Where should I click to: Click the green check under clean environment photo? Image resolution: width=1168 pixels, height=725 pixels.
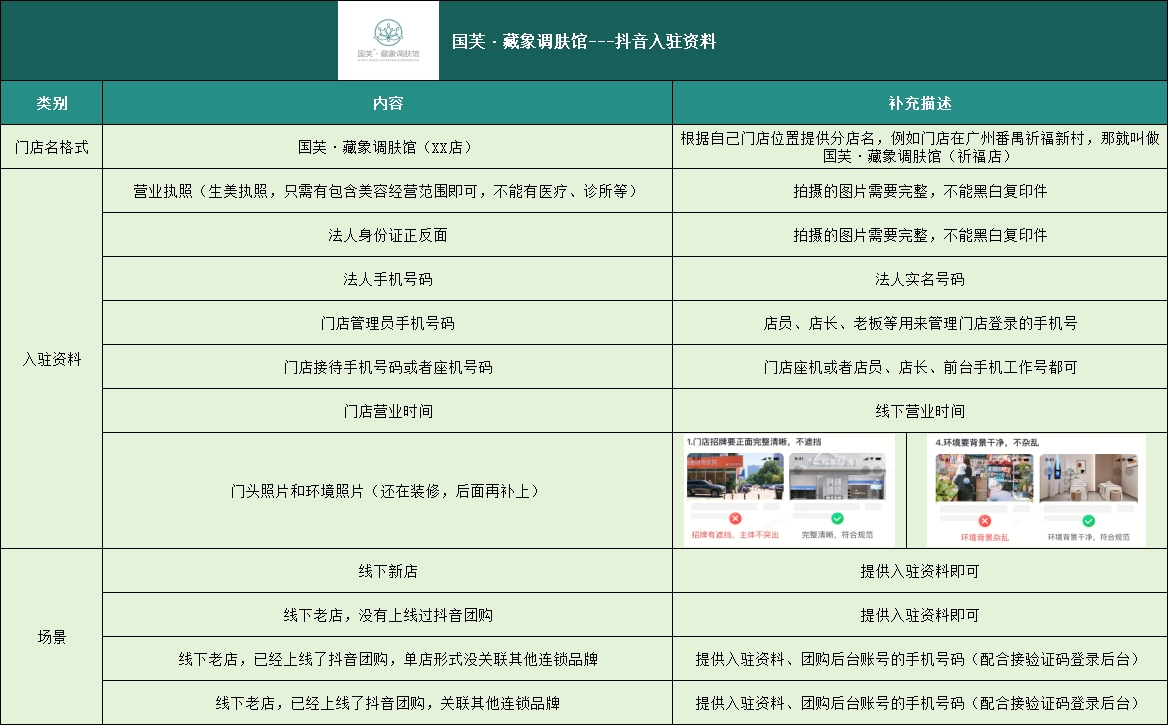pos(1088,521)
